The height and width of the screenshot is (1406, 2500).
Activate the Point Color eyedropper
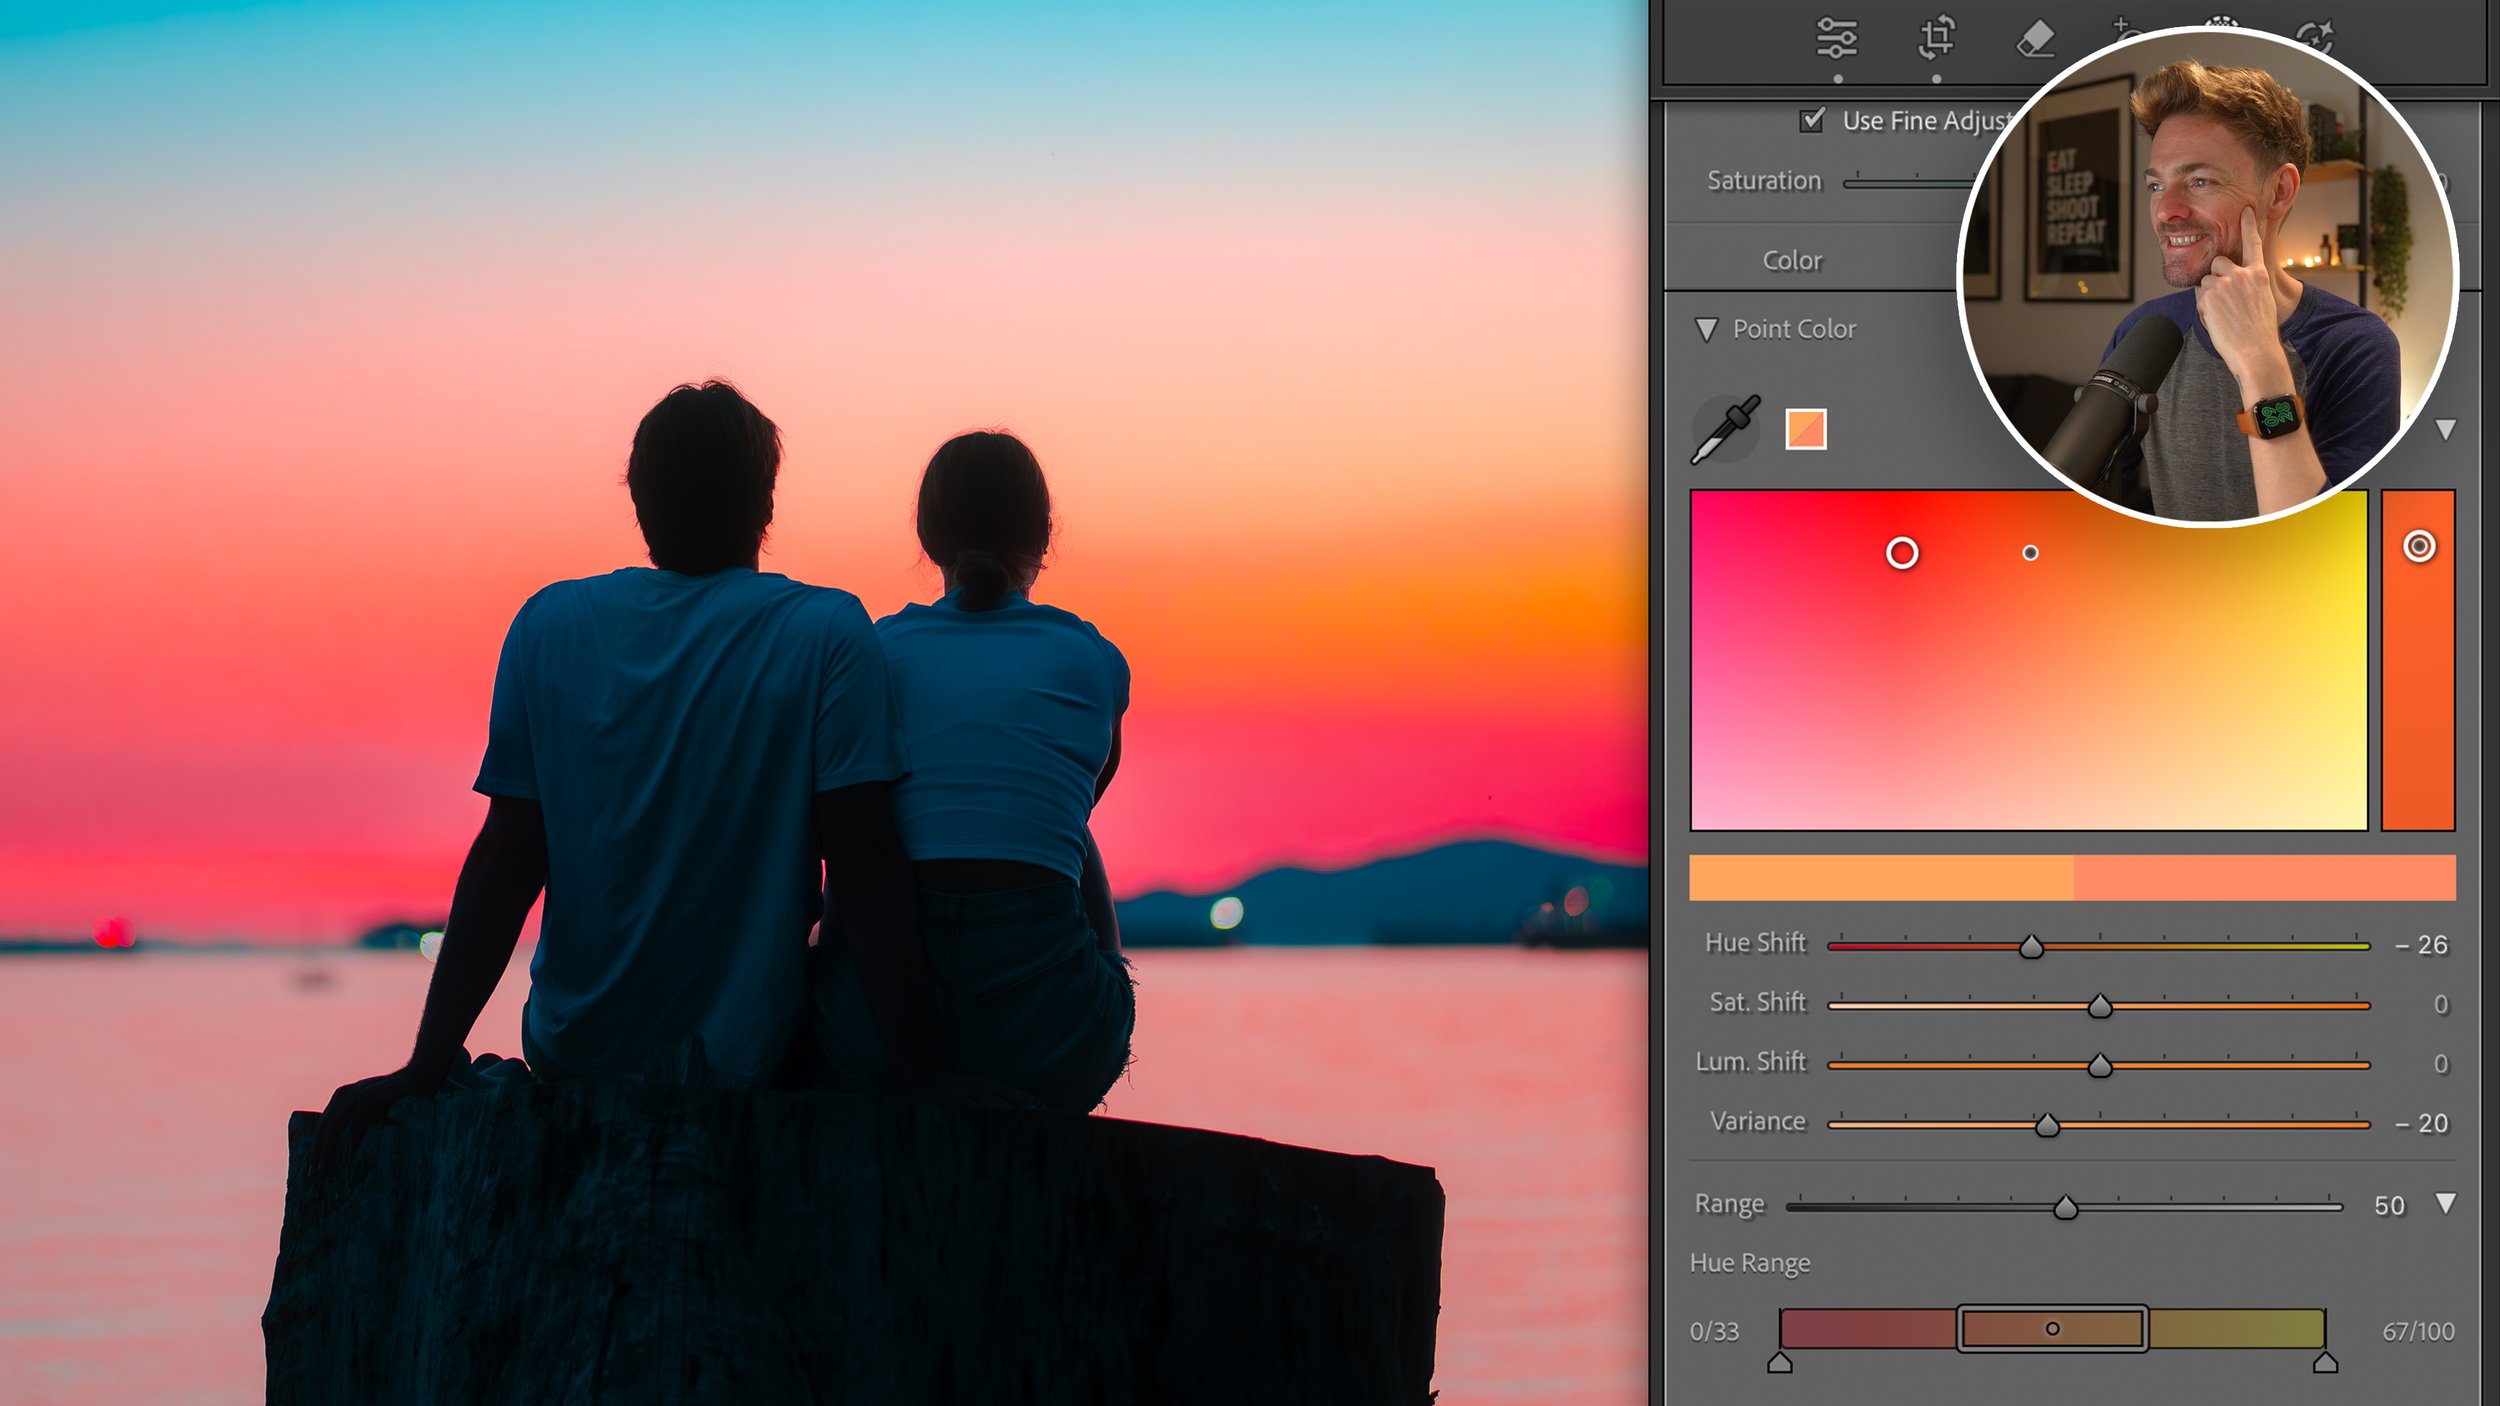(x=1725, y=429)
